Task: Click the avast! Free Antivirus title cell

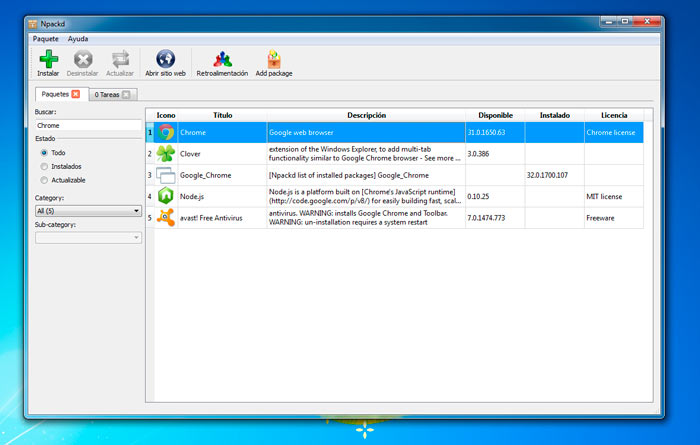Action: 222,218
